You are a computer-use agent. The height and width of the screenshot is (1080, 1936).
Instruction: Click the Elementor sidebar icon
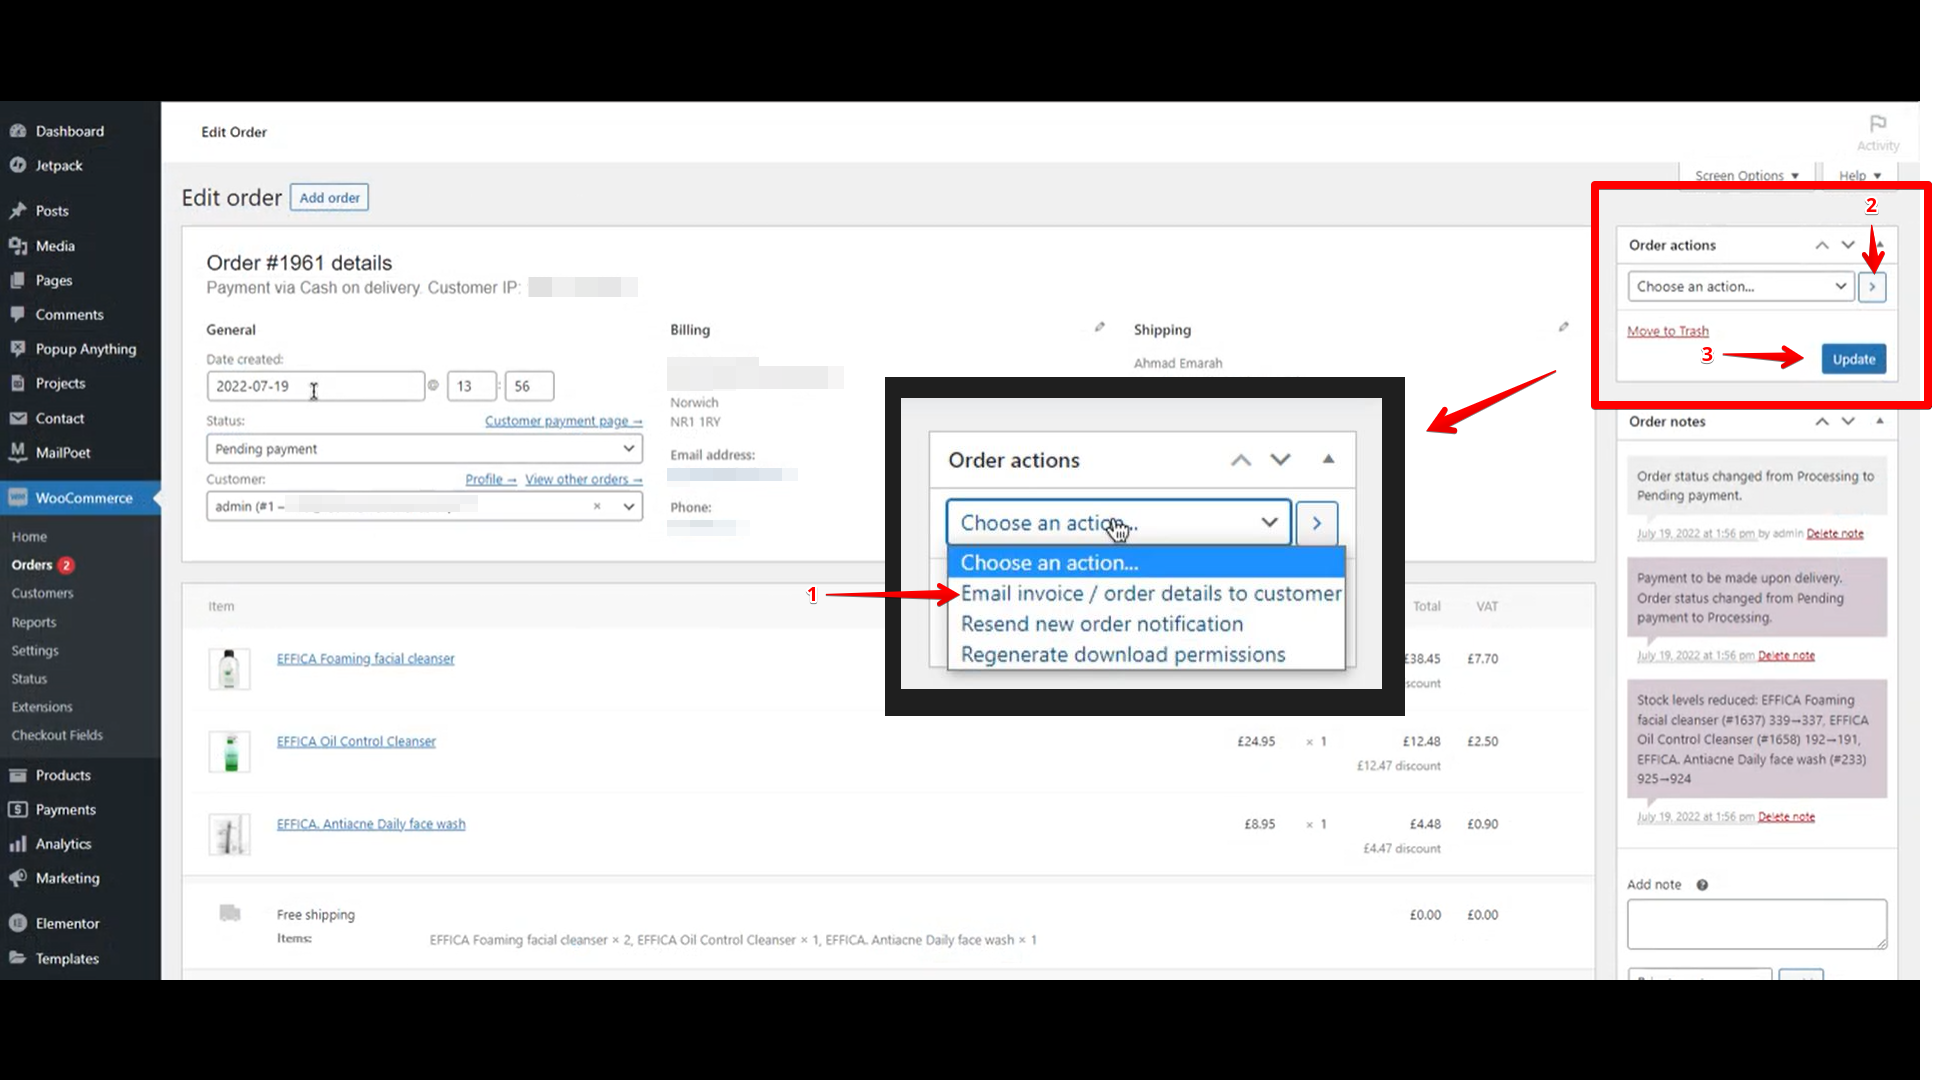(17, 923)
